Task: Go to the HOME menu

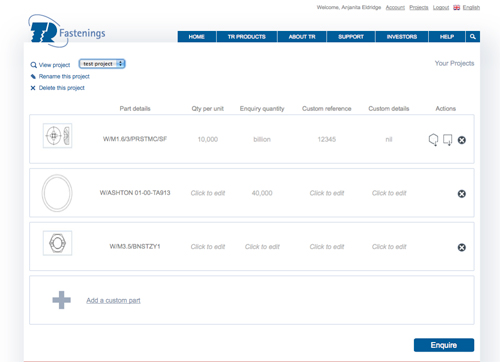Action: click(x=197, y=37)
